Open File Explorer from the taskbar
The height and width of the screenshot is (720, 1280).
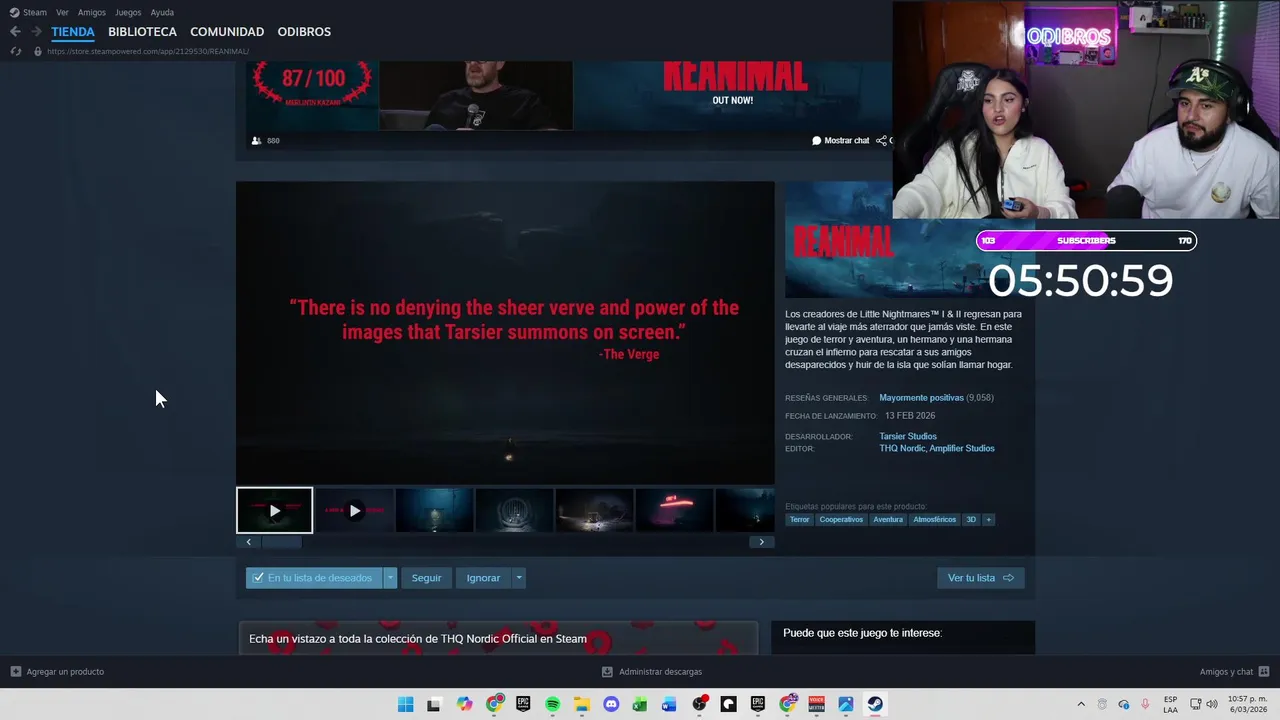pyautogui.click(x=581, y=704)
